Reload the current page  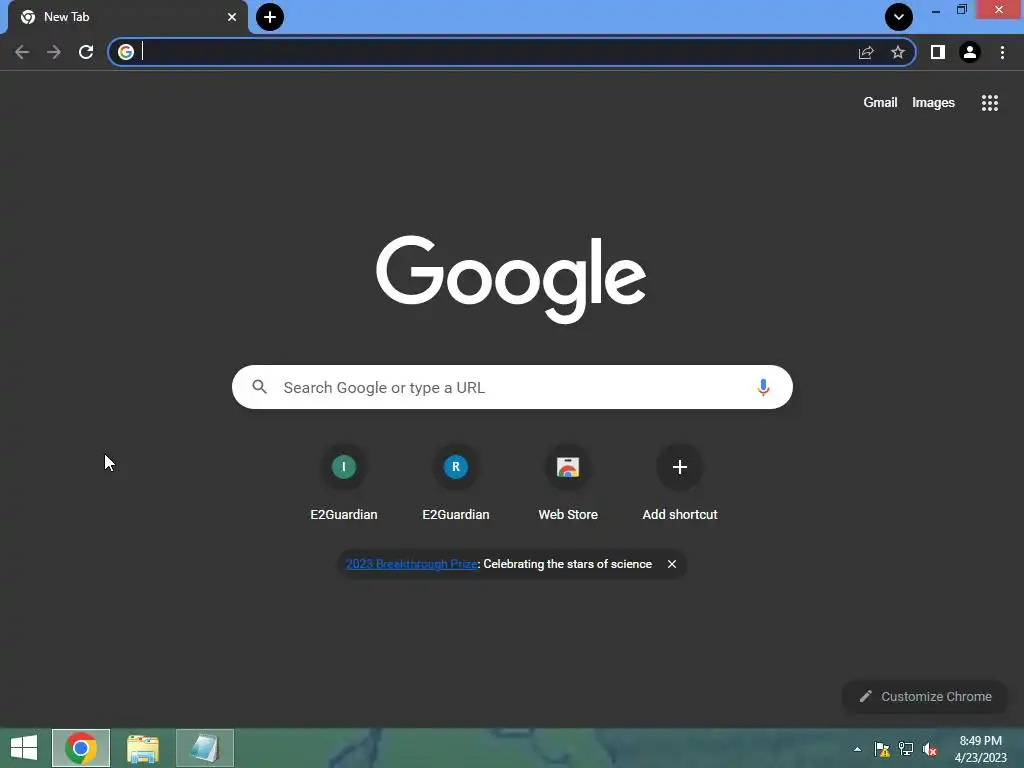click(86, 52)
